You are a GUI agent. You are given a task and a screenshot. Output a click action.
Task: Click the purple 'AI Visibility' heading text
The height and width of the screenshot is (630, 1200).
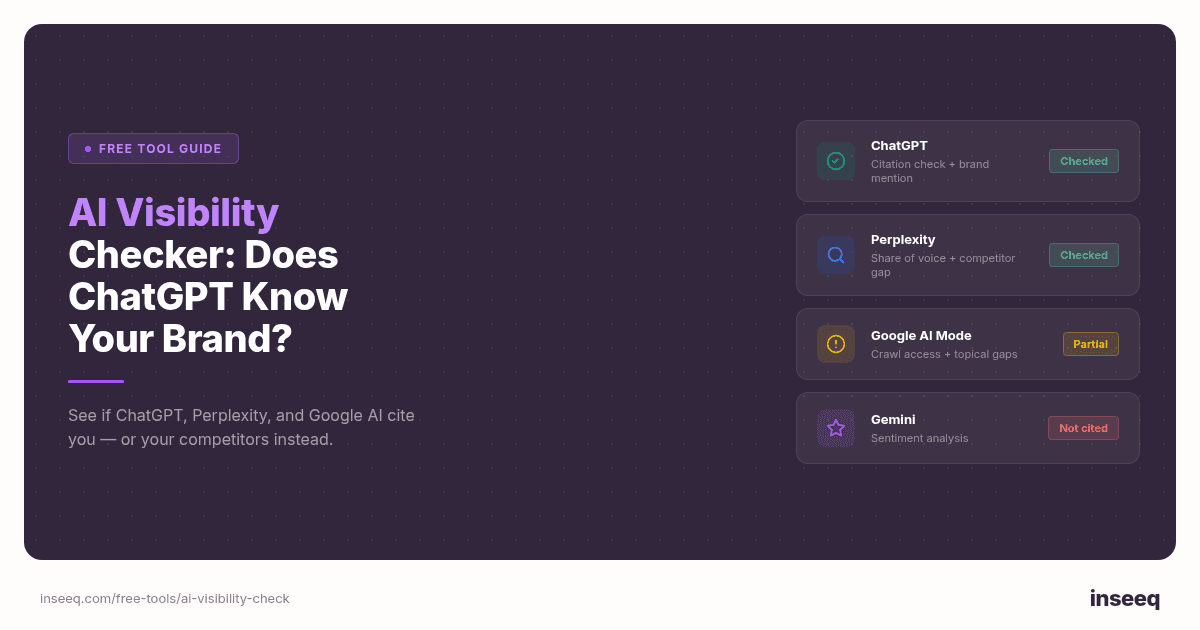point(174,213)
